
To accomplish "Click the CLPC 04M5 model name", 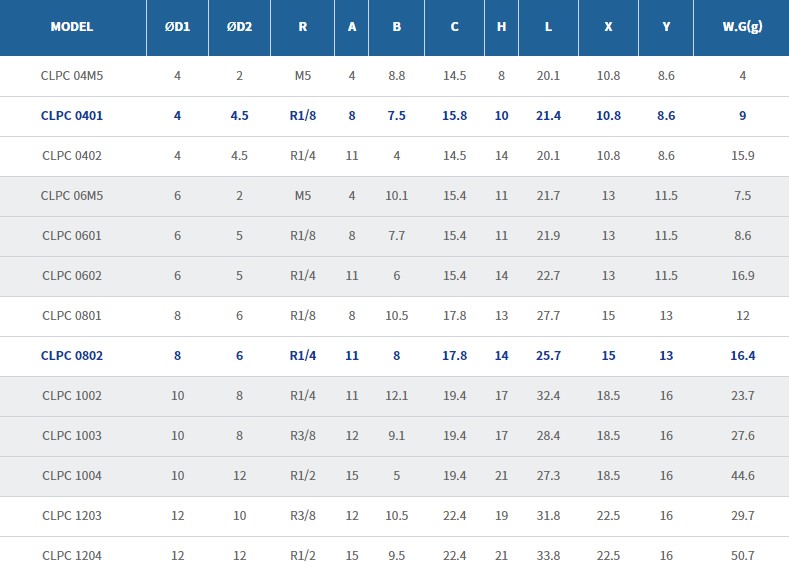I will pos(72,76).
